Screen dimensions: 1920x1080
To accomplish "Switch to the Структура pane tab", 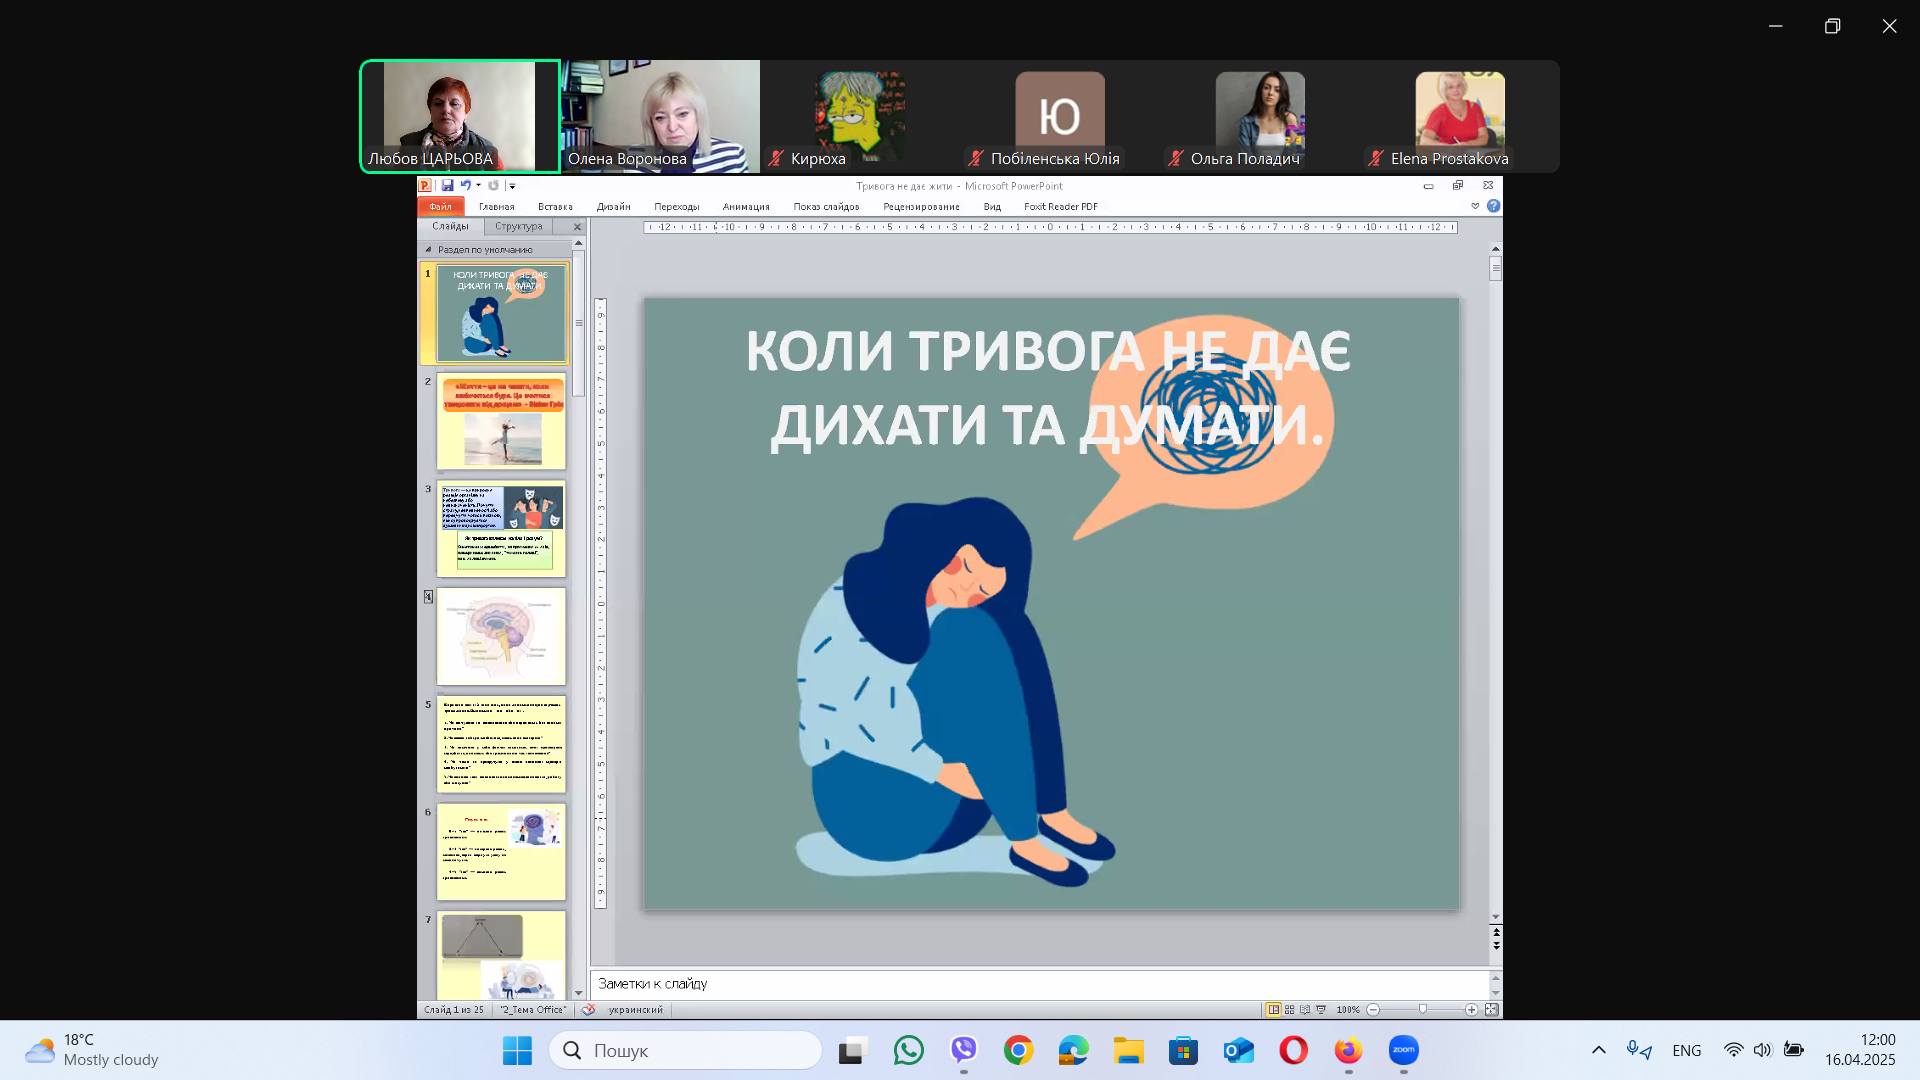I will click(518, 227).
